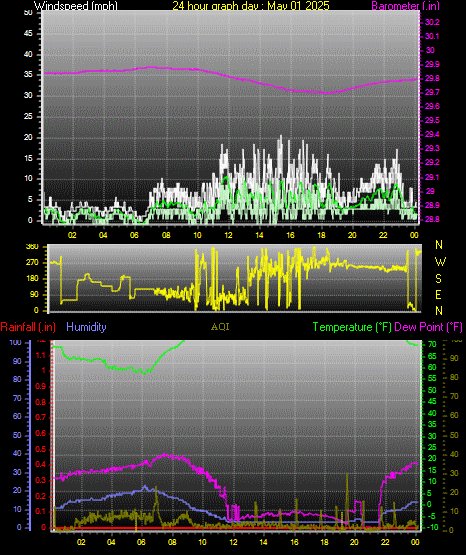This screenshot has height=555, width=466.
Task: Click barometer axis value 30.1
Action: (432, 36)
